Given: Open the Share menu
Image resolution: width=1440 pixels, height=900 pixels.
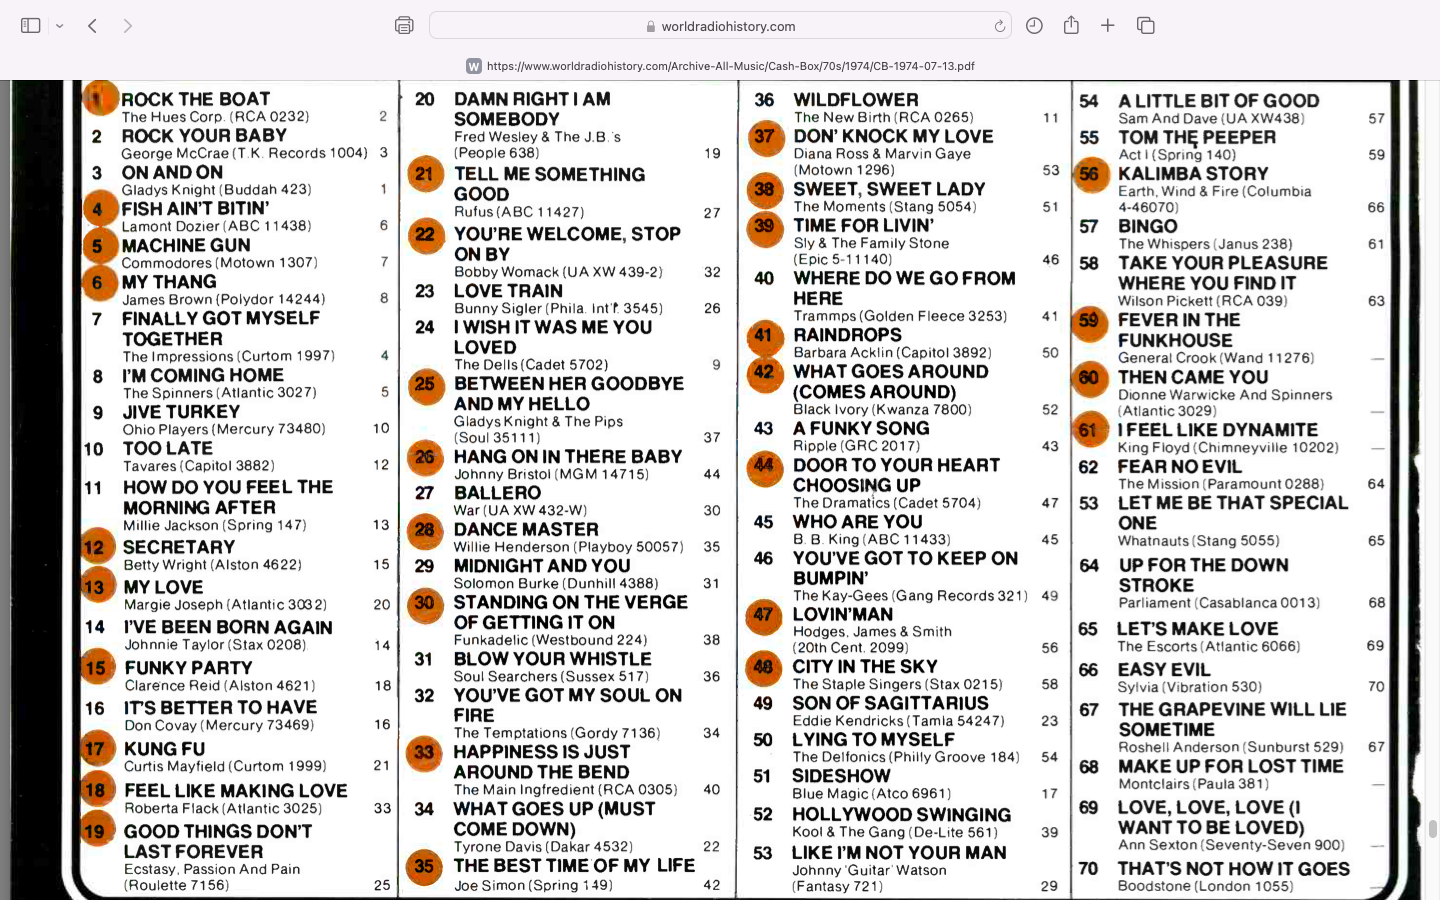Looking at the screenshot, I should [1071, 25].
